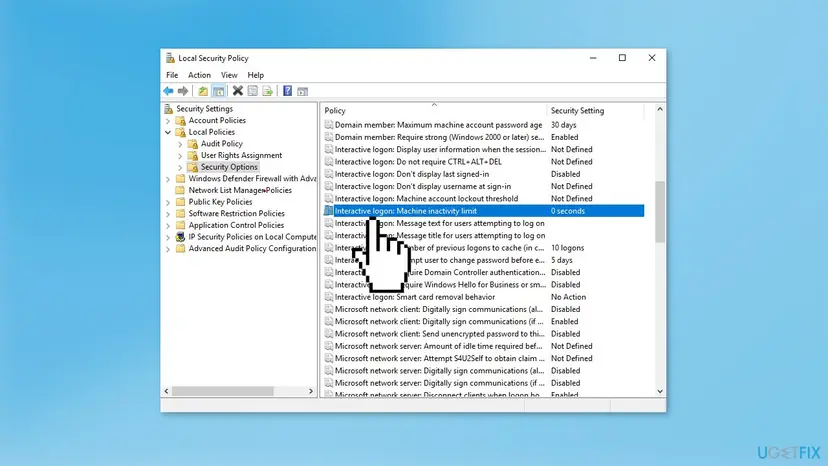The image size is (828, 466).
Task: Select Account Policies tree item
Action: pyautogui.click(x=217, y=120)
